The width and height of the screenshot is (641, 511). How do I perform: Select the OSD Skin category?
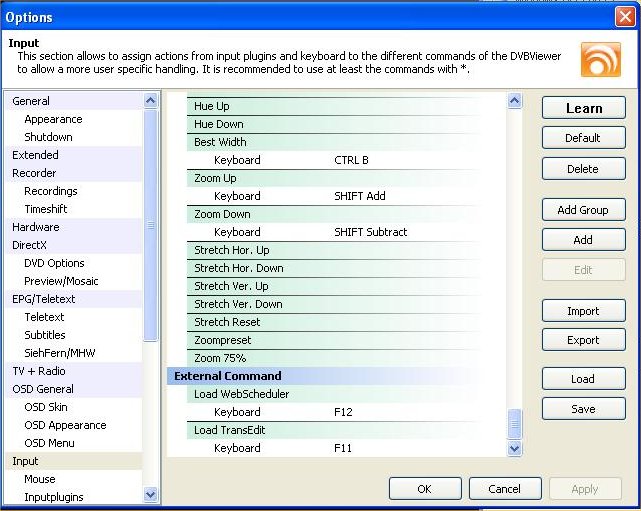click(x=46, y=407)
